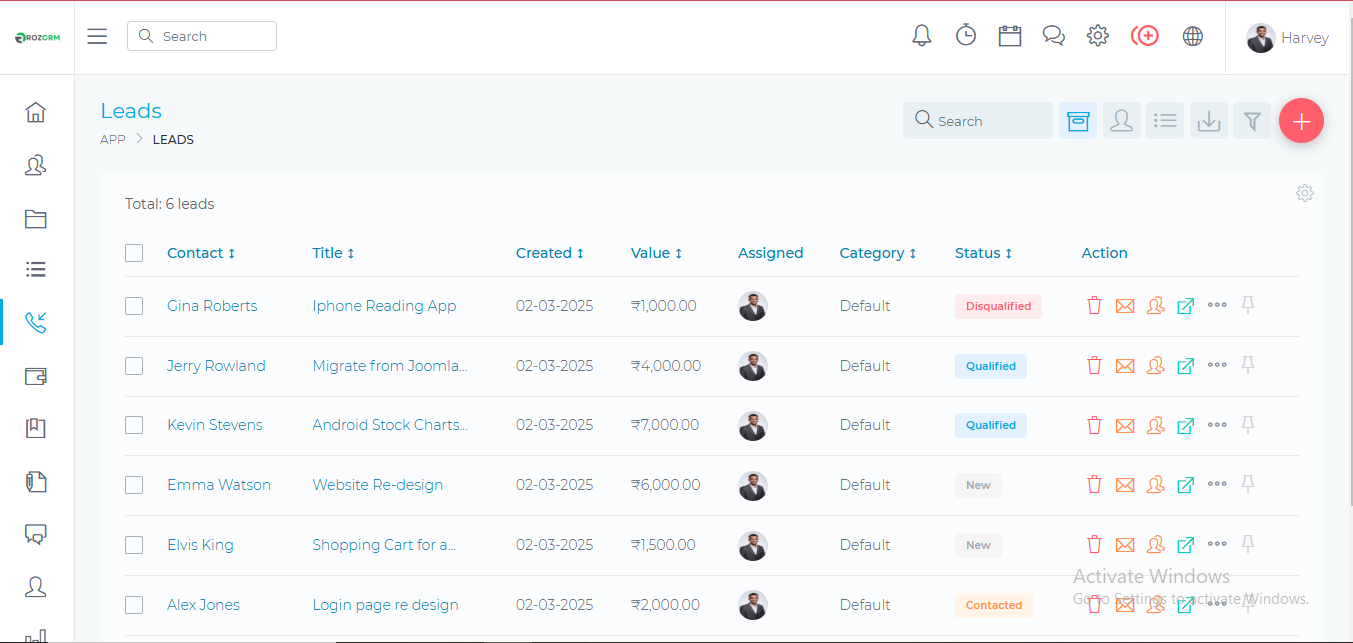Pin the Kevin Stevens lead

click(1247, 425)
